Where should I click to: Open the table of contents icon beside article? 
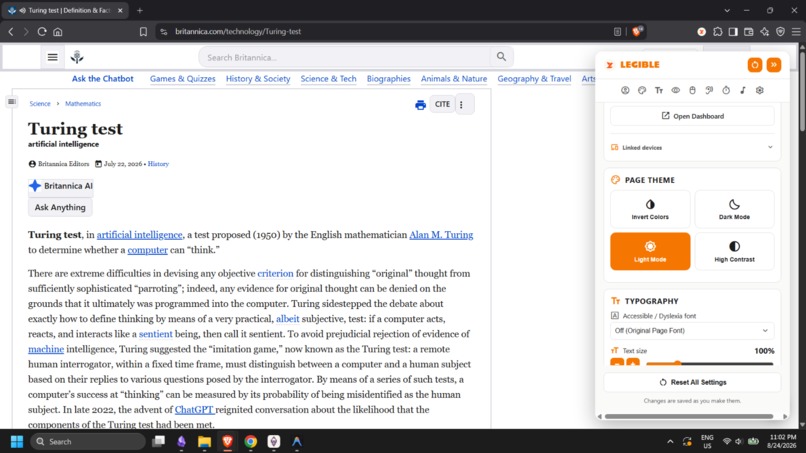pos(11,102)
